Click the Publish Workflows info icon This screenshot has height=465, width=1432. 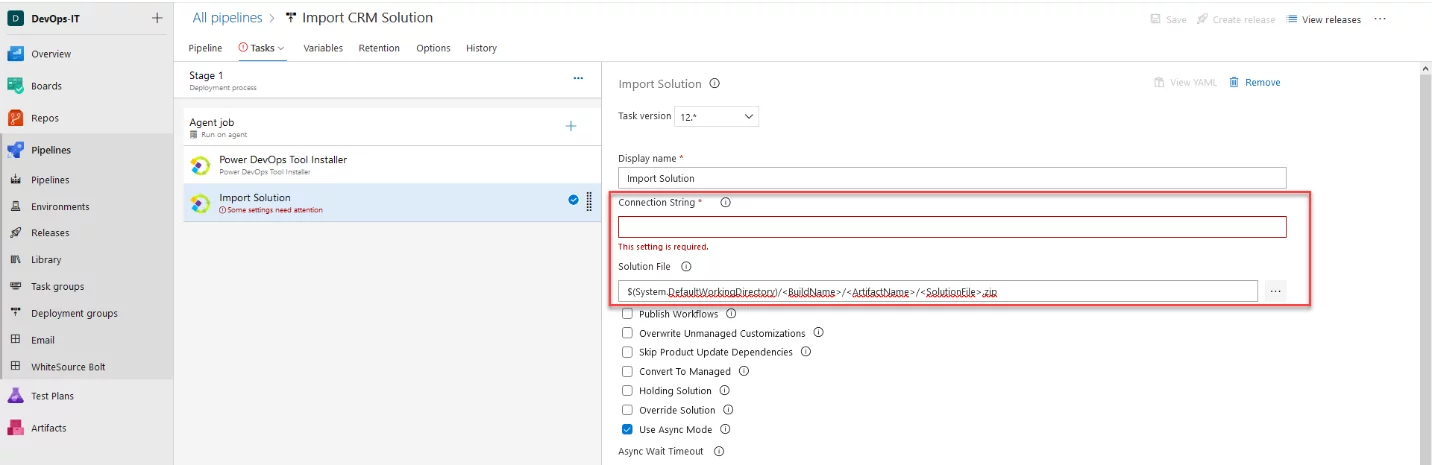pyautogui.click(x=731, y=314)
